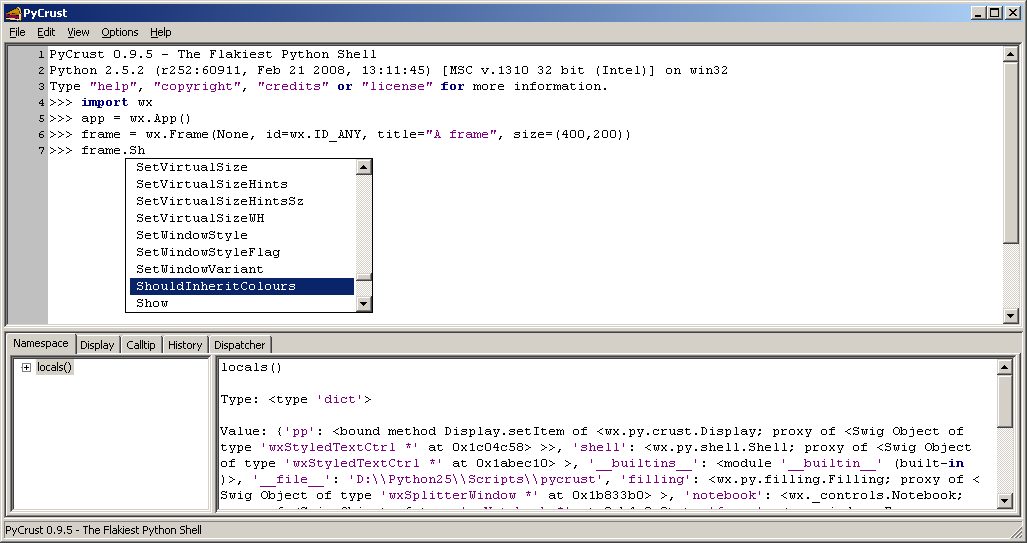This screenshot has width=1027, height=543.
Task: Click the value pane scrollbar thumb
Action: click(x=1005, y=402)
